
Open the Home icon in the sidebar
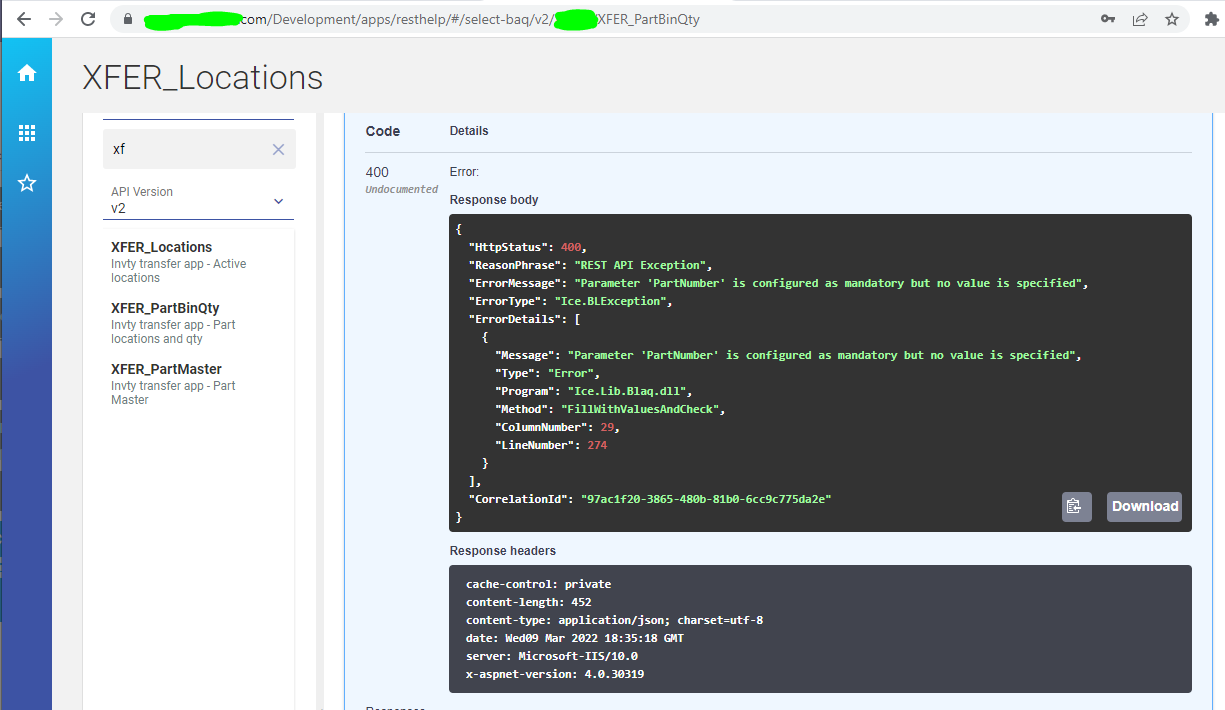(27, 73)
